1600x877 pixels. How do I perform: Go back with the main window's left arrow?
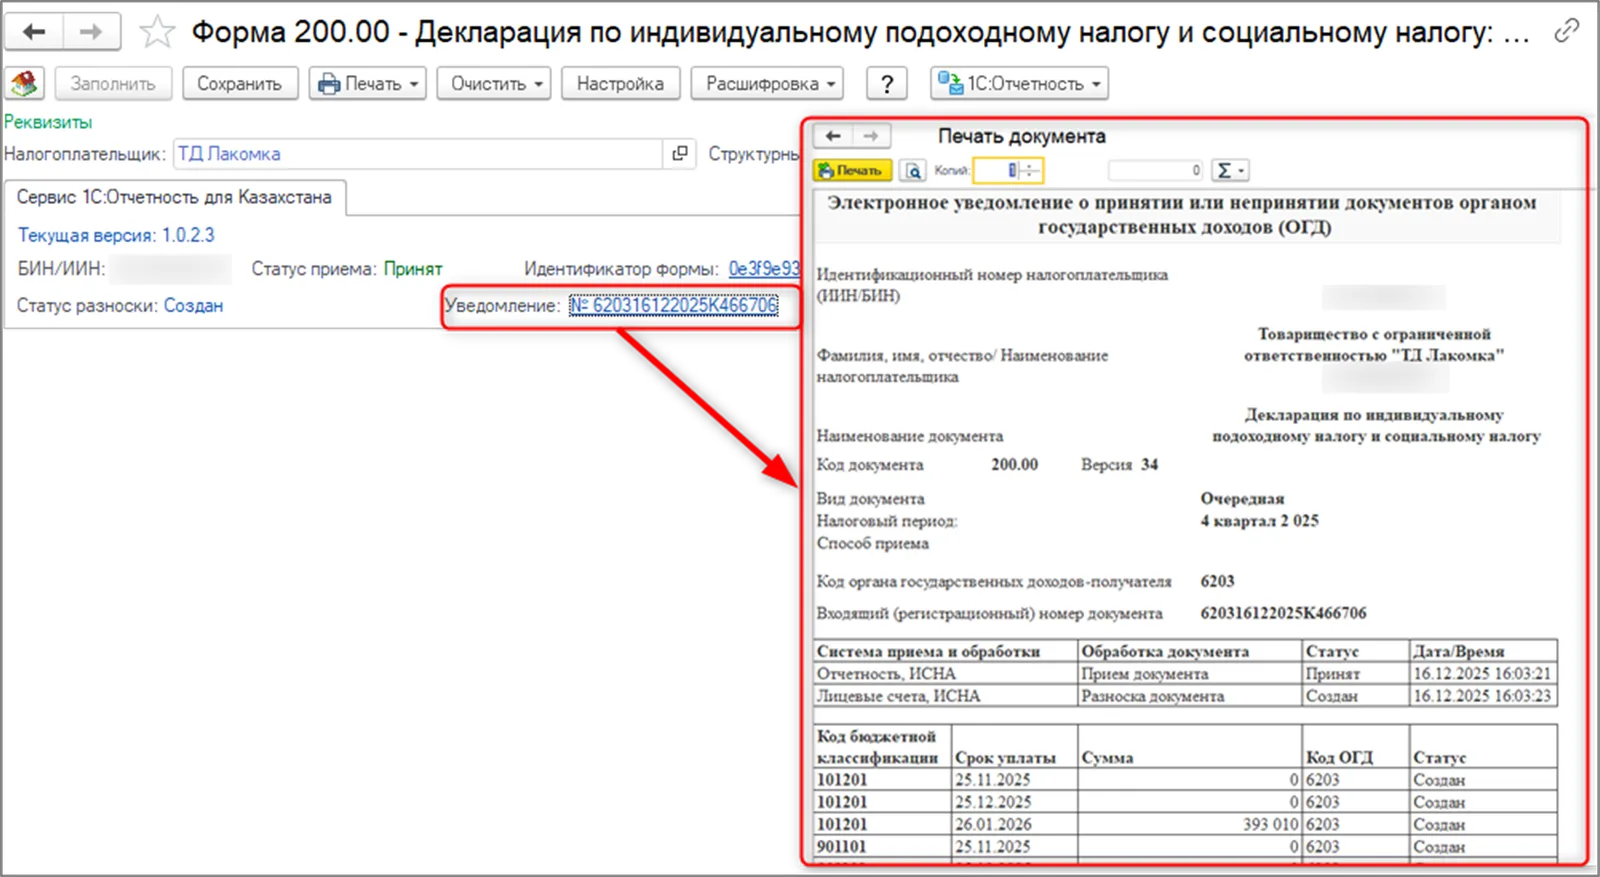(34, 32)
